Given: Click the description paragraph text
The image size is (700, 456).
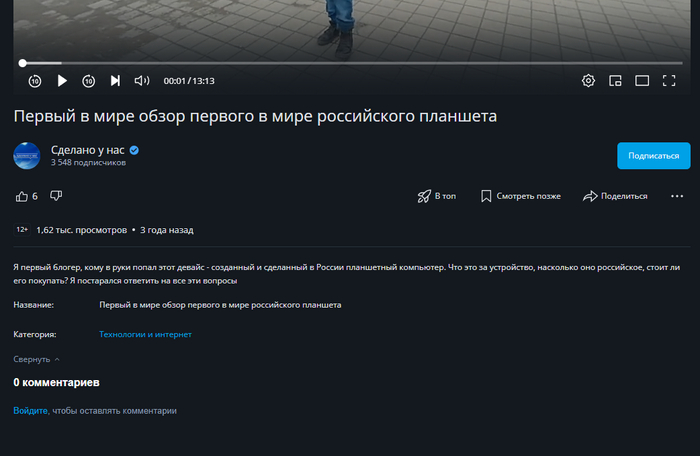Looking at the screenshot, I should click(346, 274).
